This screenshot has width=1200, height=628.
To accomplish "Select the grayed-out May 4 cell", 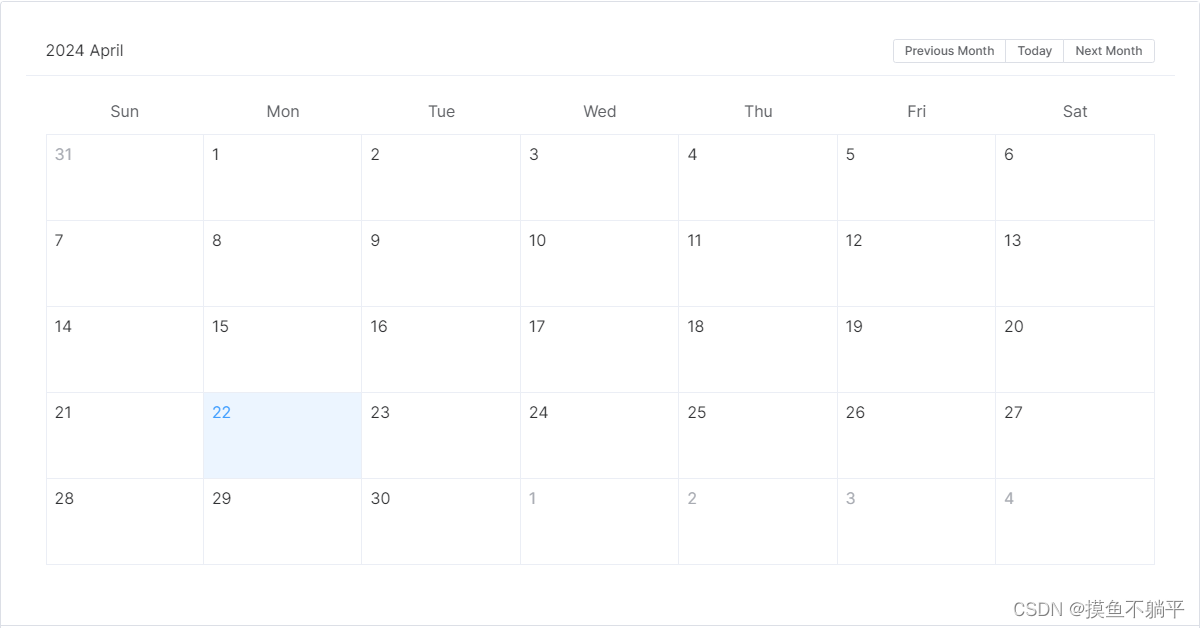I will [x=1075, y=521].
